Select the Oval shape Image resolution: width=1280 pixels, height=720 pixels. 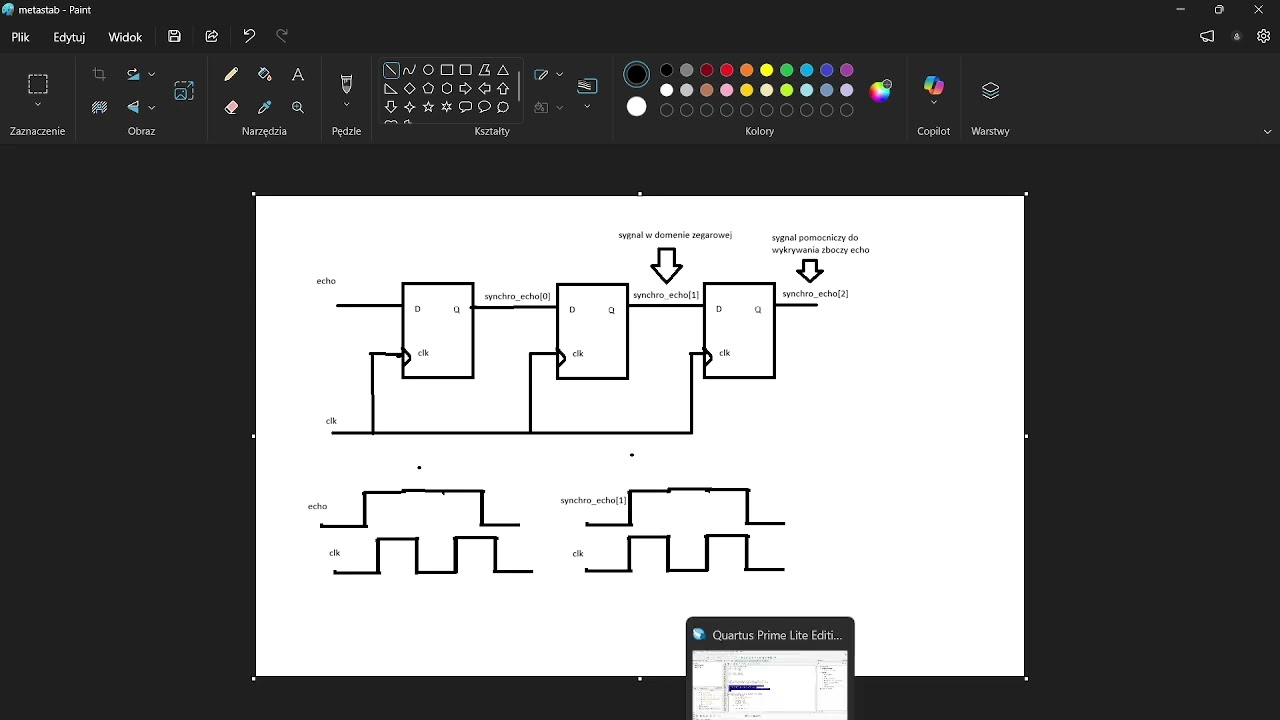(x=429, y=71)
